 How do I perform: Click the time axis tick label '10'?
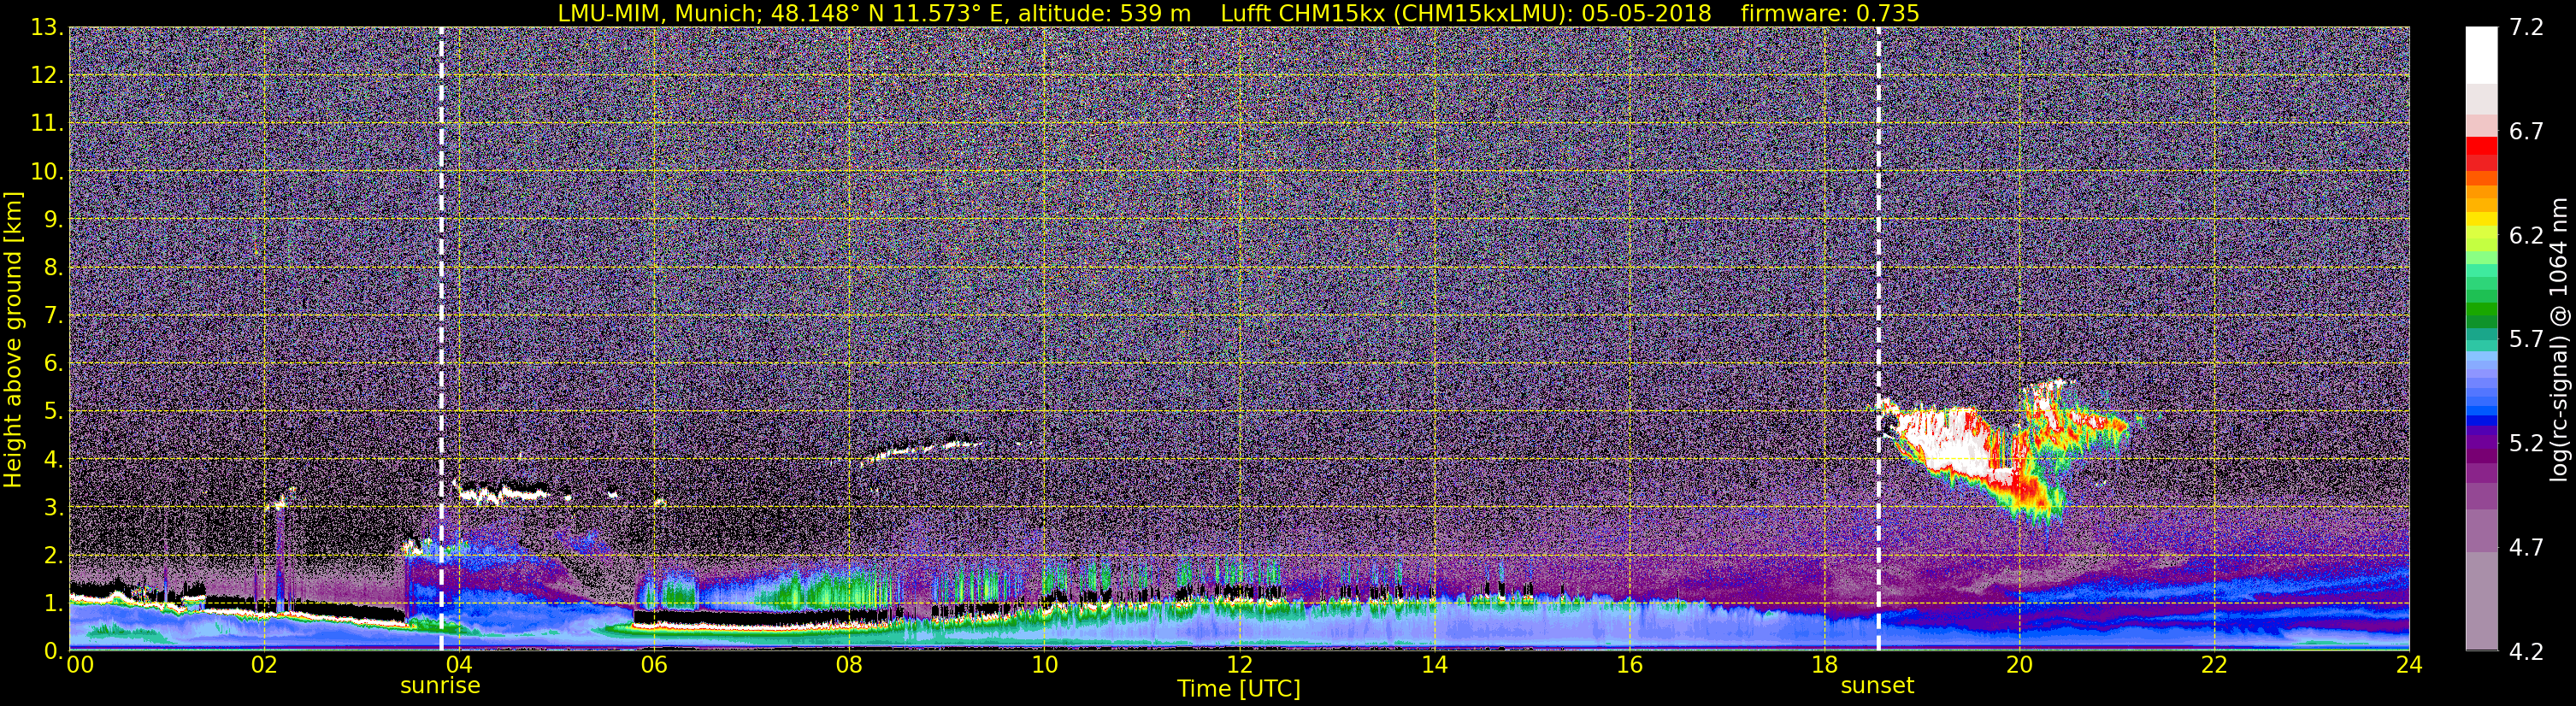coord(1044,665)
